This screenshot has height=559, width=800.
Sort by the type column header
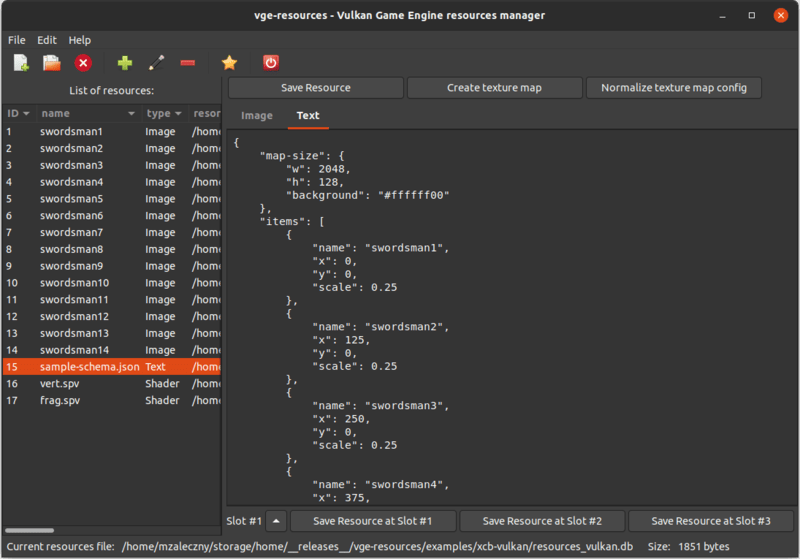(x=164, y=113)
